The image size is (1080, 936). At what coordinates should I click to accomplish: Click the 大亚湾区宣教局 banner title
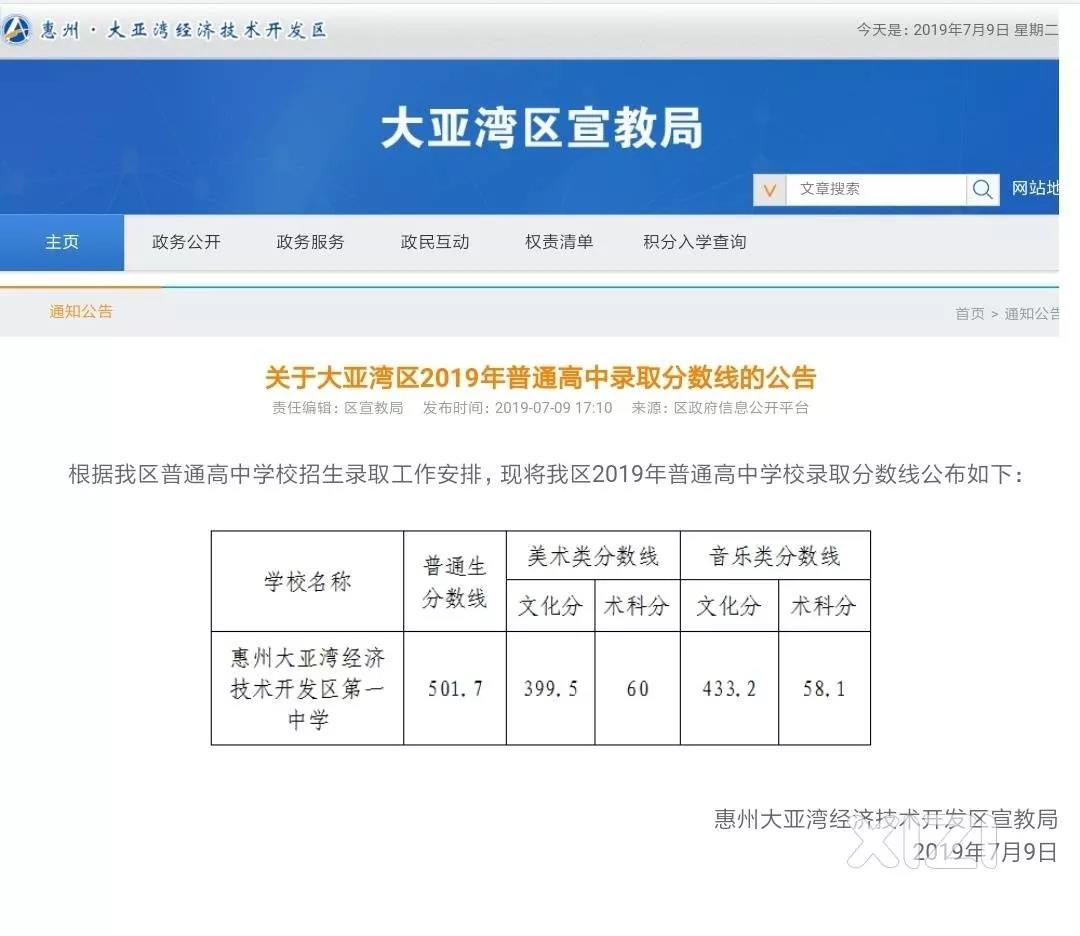point(541,128)
